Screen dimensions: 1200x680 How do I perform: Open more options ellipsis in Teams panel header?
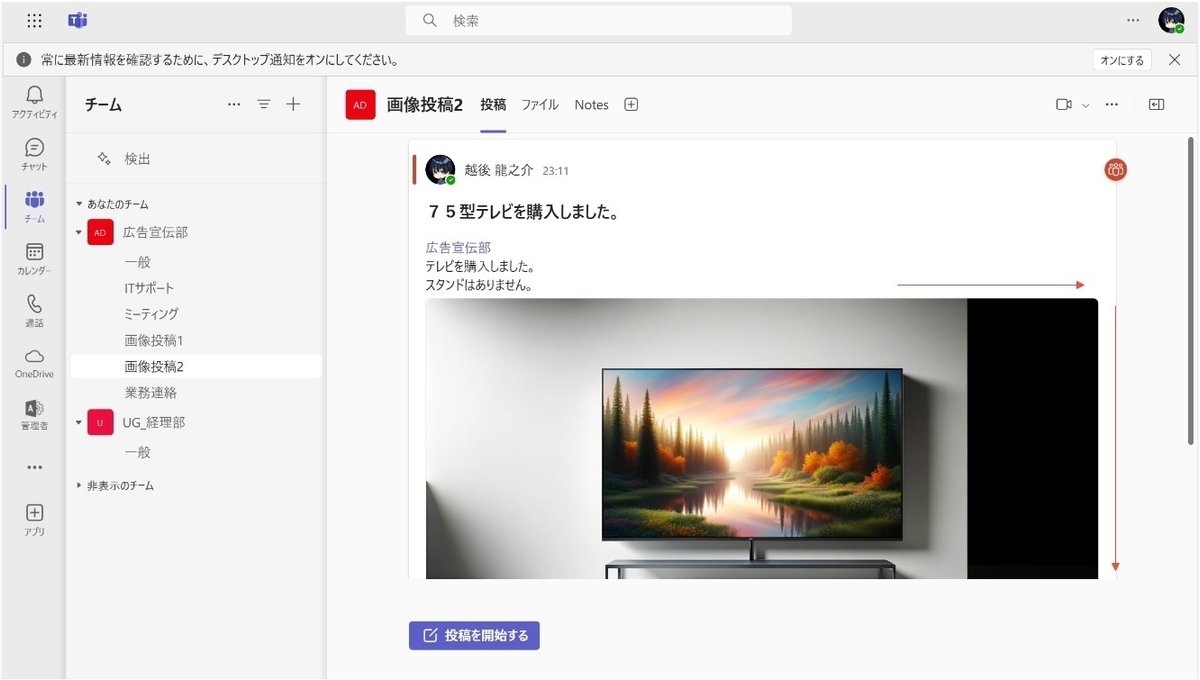pos(234,104)
